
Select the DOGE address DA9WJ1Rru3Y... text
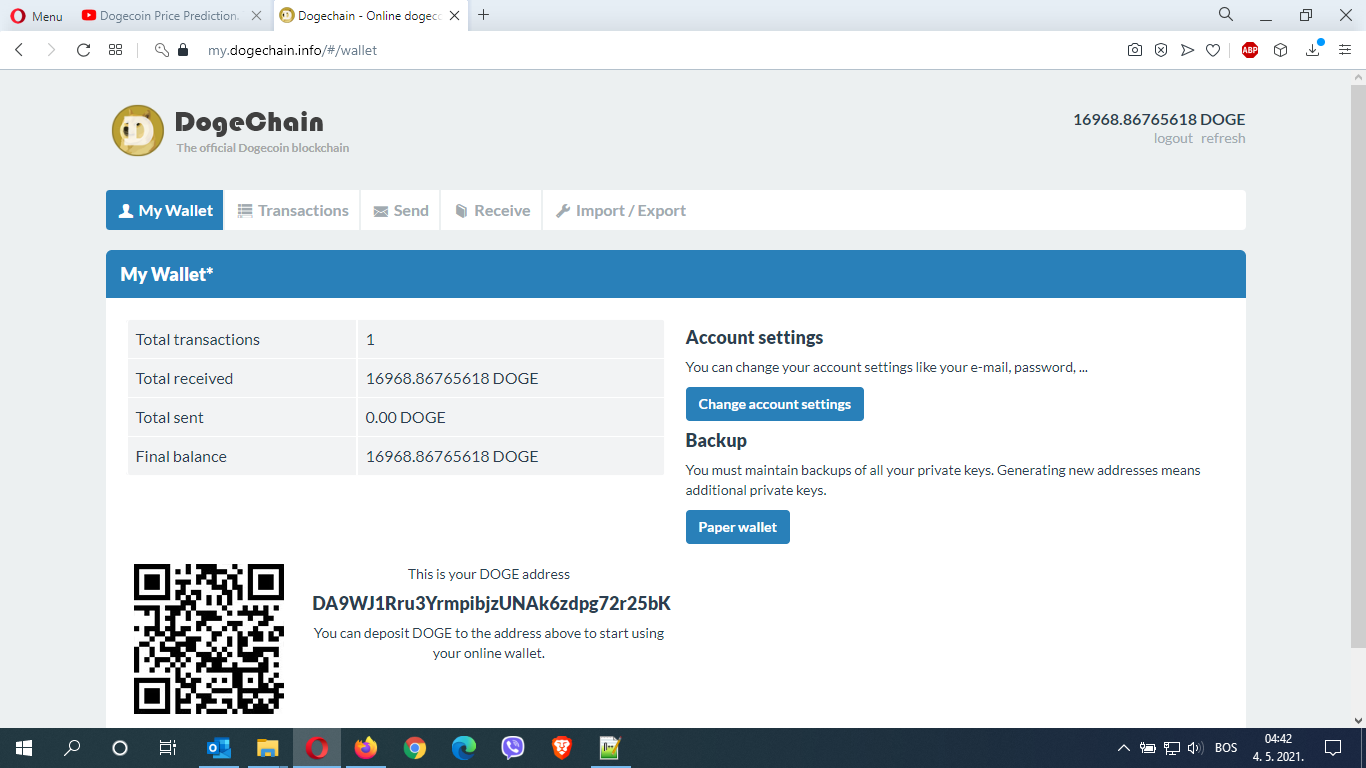pos(491,604)
